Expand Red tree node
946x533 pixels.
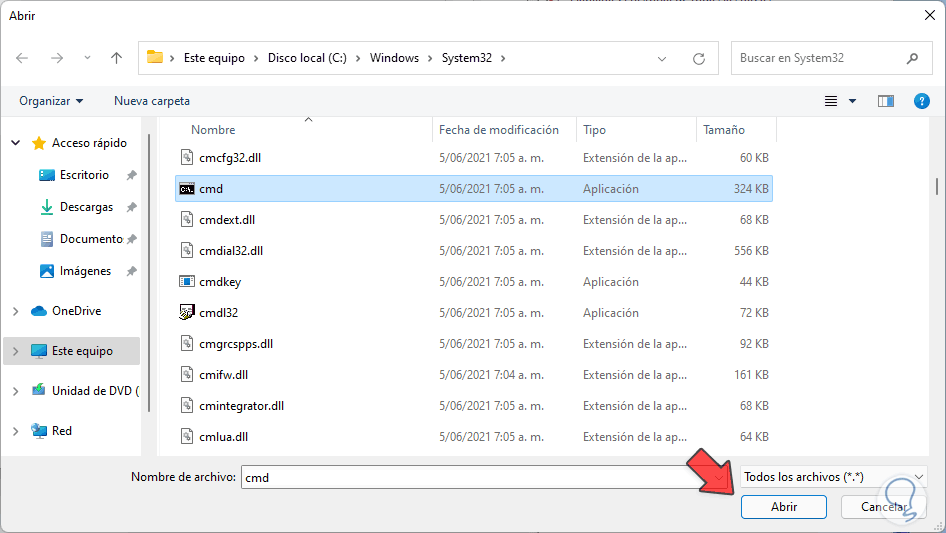click(x=16, y=431)
